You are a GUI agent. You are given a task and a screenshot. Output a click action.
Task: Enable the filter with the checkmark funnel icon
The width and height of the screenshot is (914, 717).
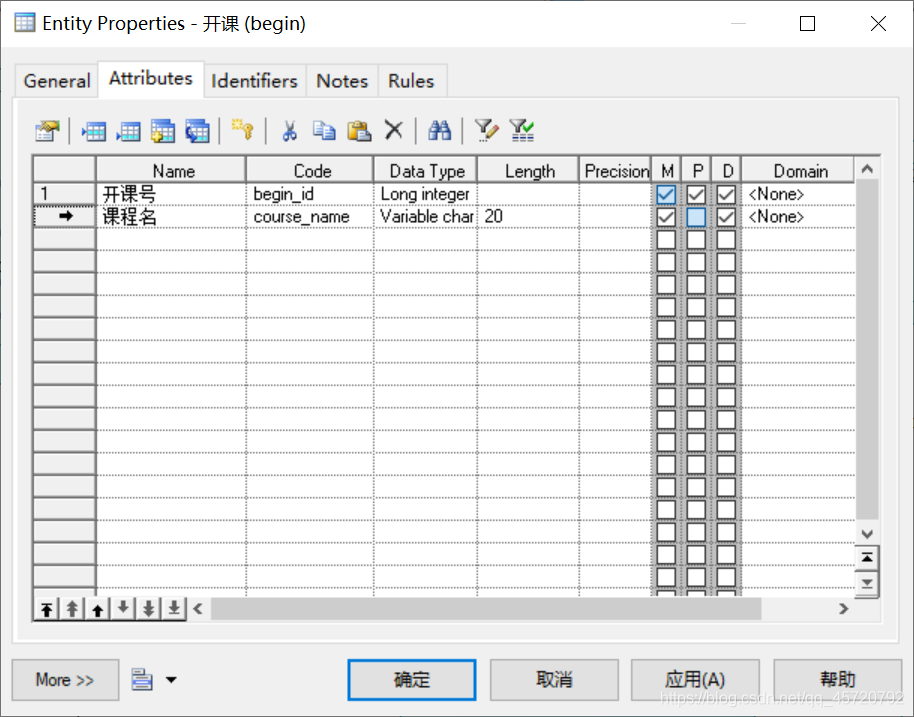pos(521,130)
